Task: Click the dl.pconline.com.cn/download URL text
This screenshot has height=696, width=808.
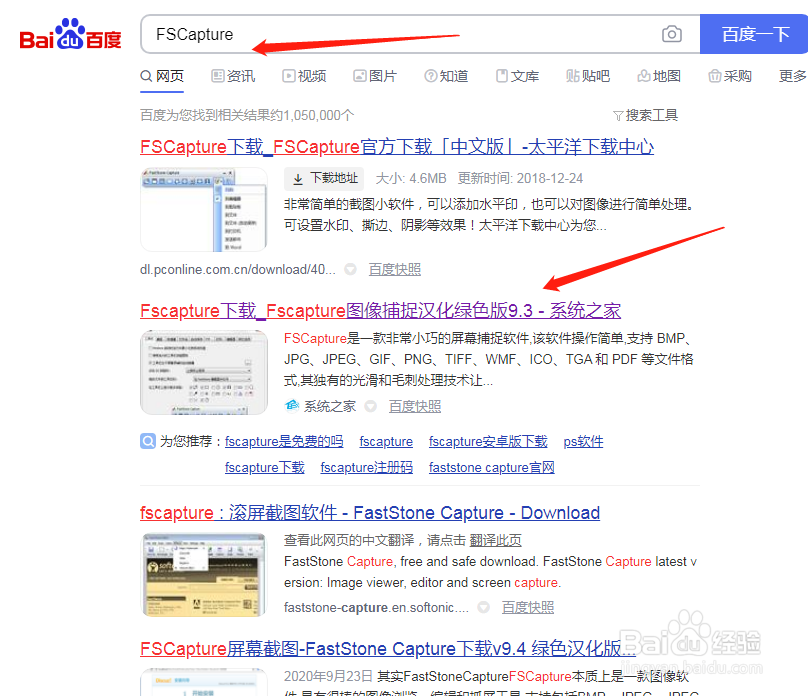Action: click(x=238, y=269)
